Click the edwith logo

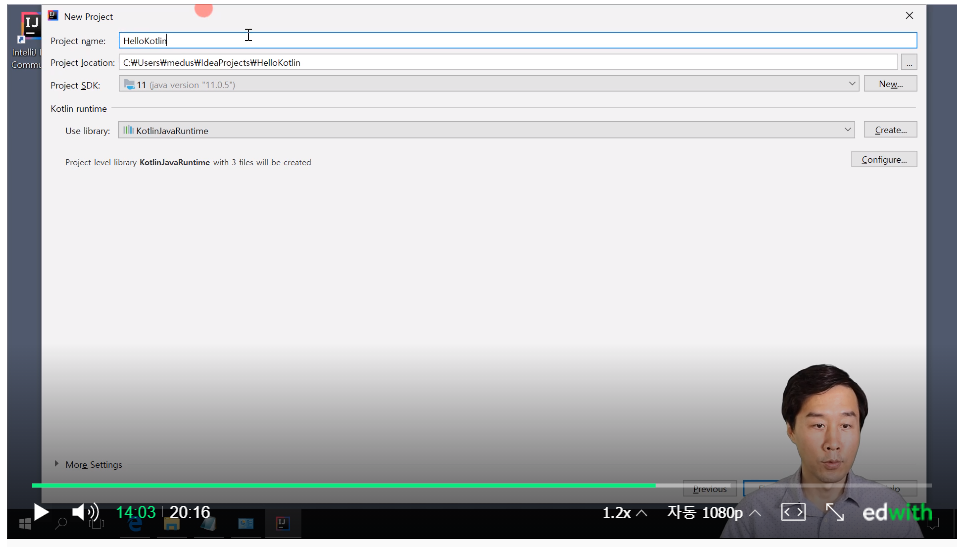(x=897, y=512)
